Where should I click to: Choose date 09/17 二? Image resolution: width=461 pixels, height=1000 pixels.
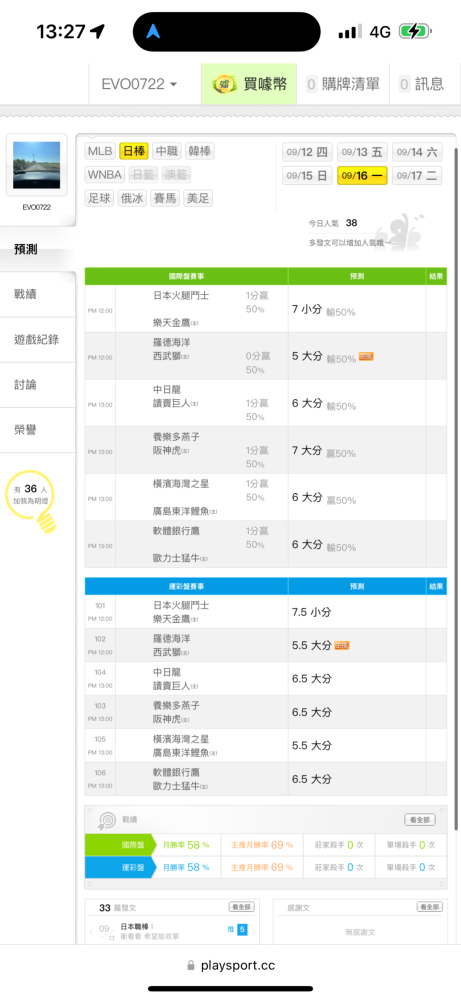click(x=417, y=175)
